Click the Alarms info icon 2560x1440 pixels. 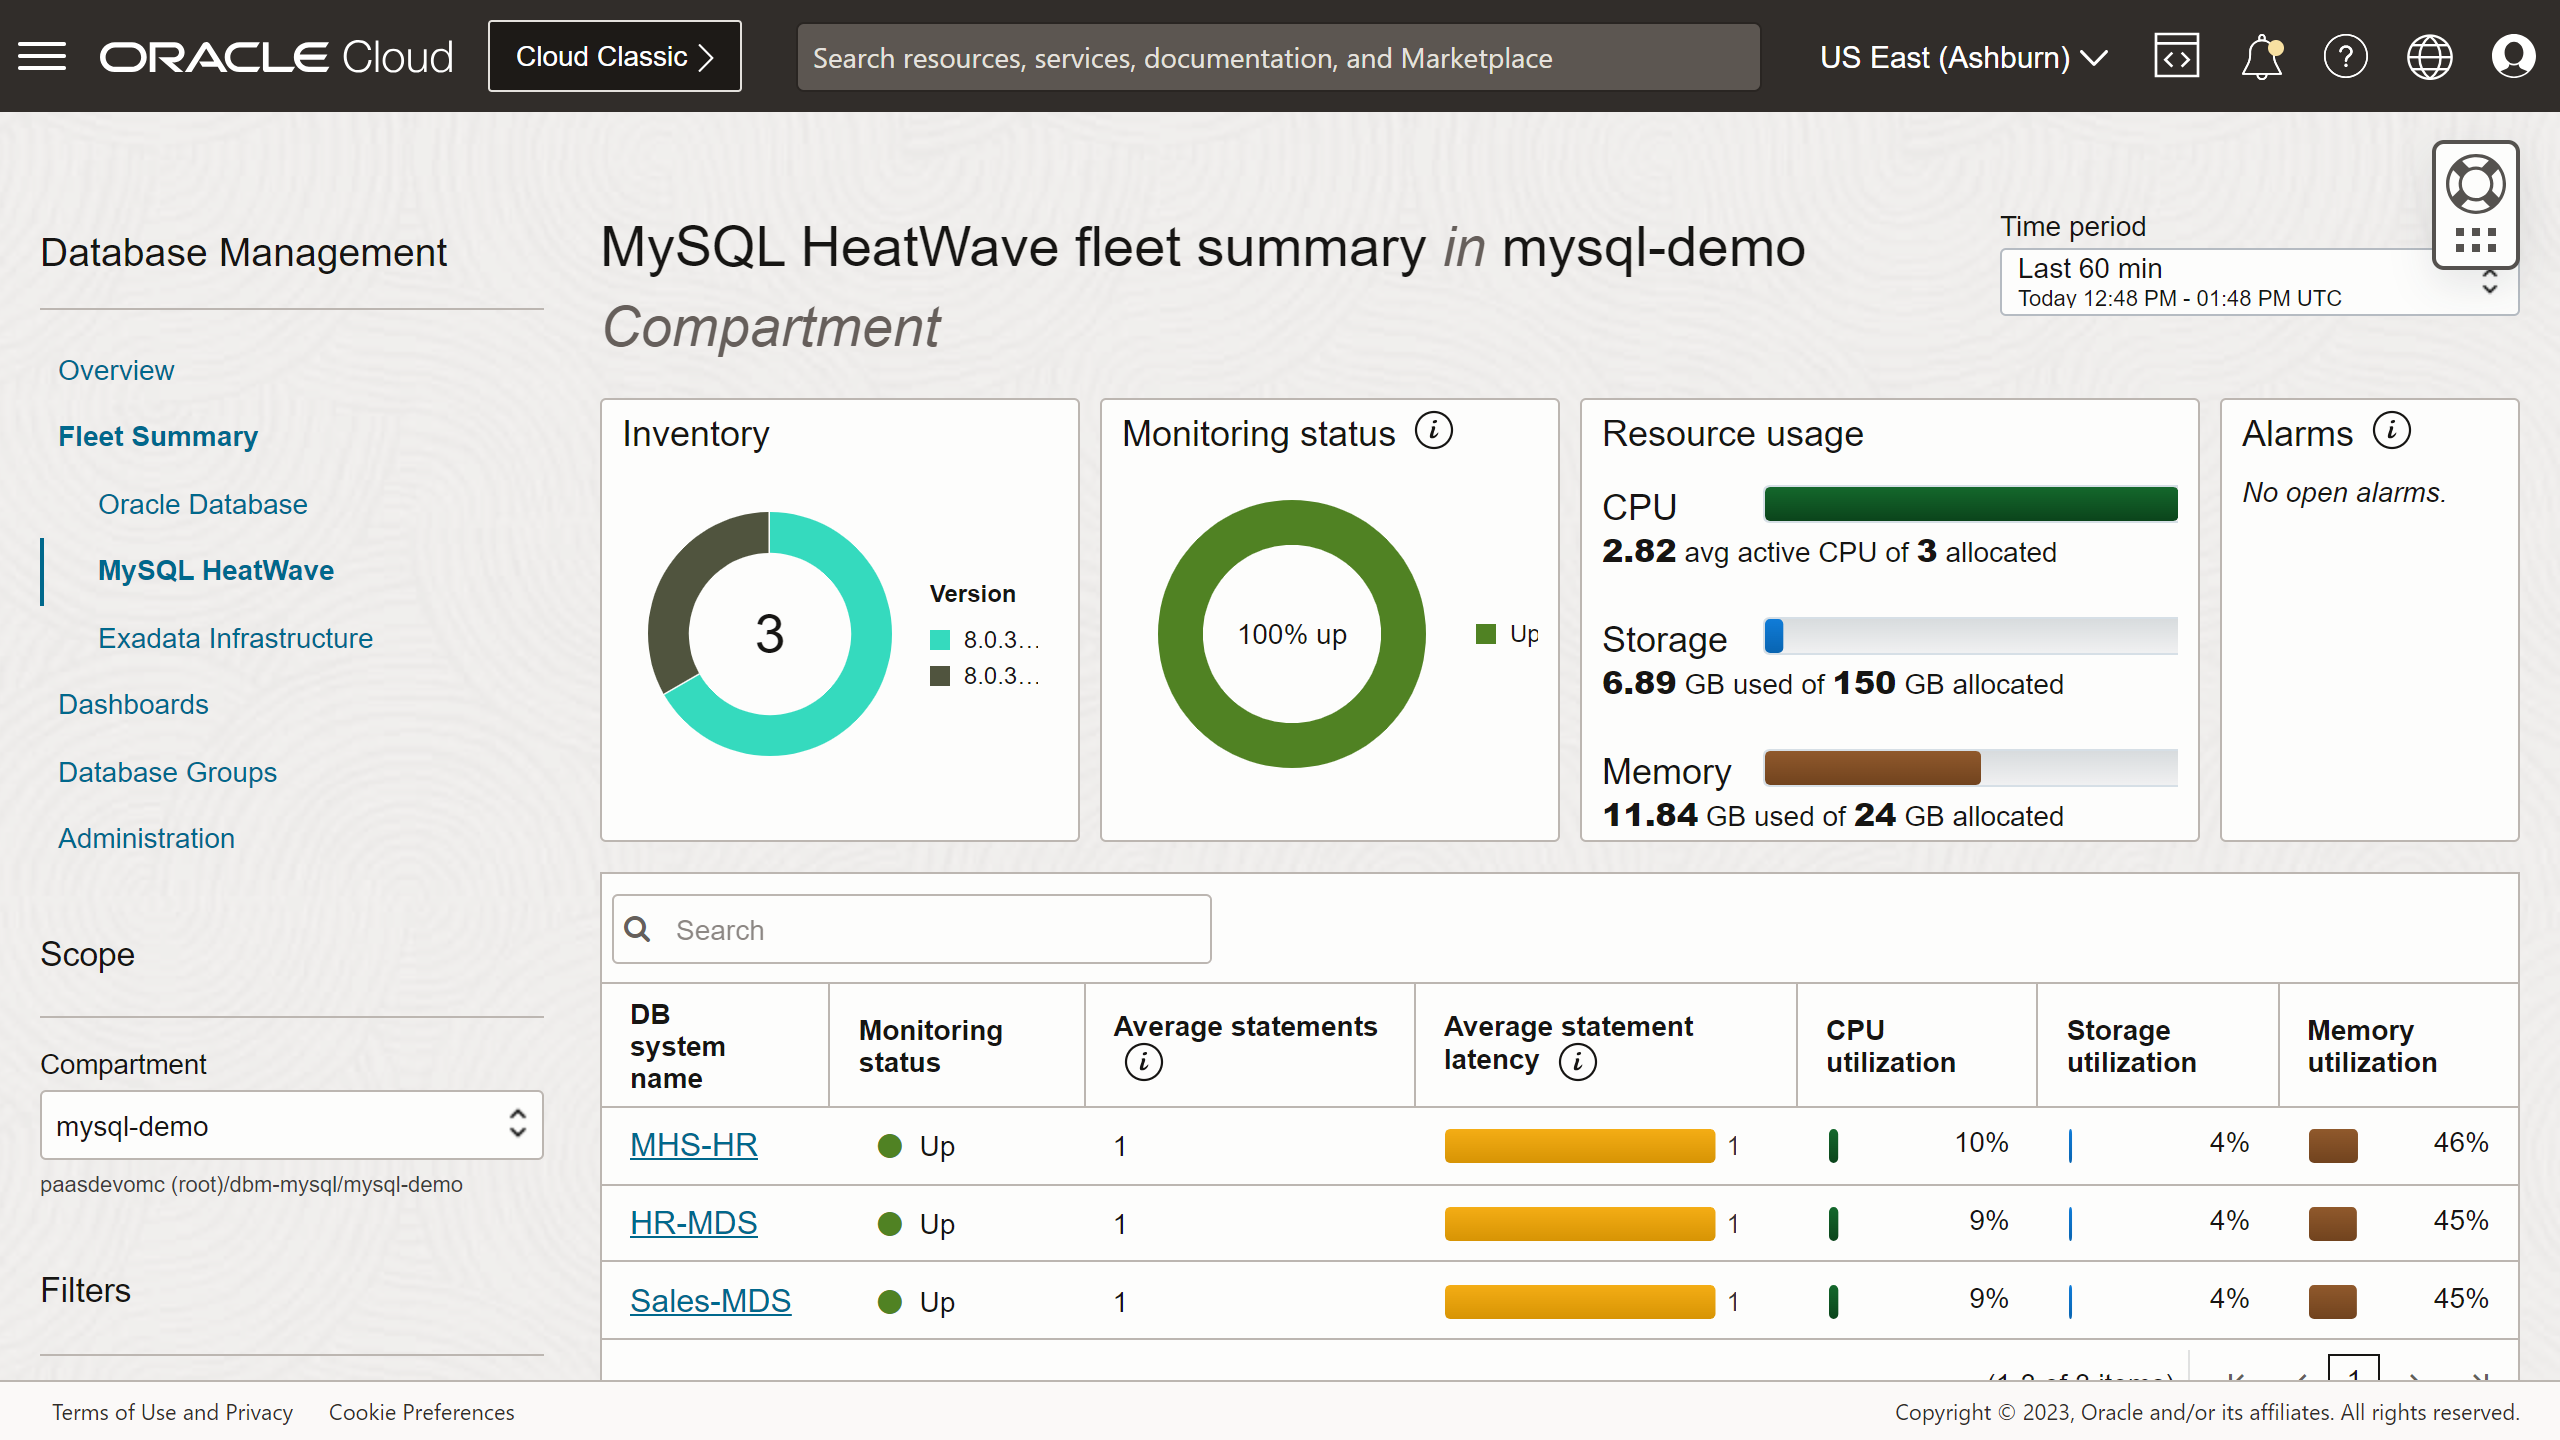coord(2391,431)
